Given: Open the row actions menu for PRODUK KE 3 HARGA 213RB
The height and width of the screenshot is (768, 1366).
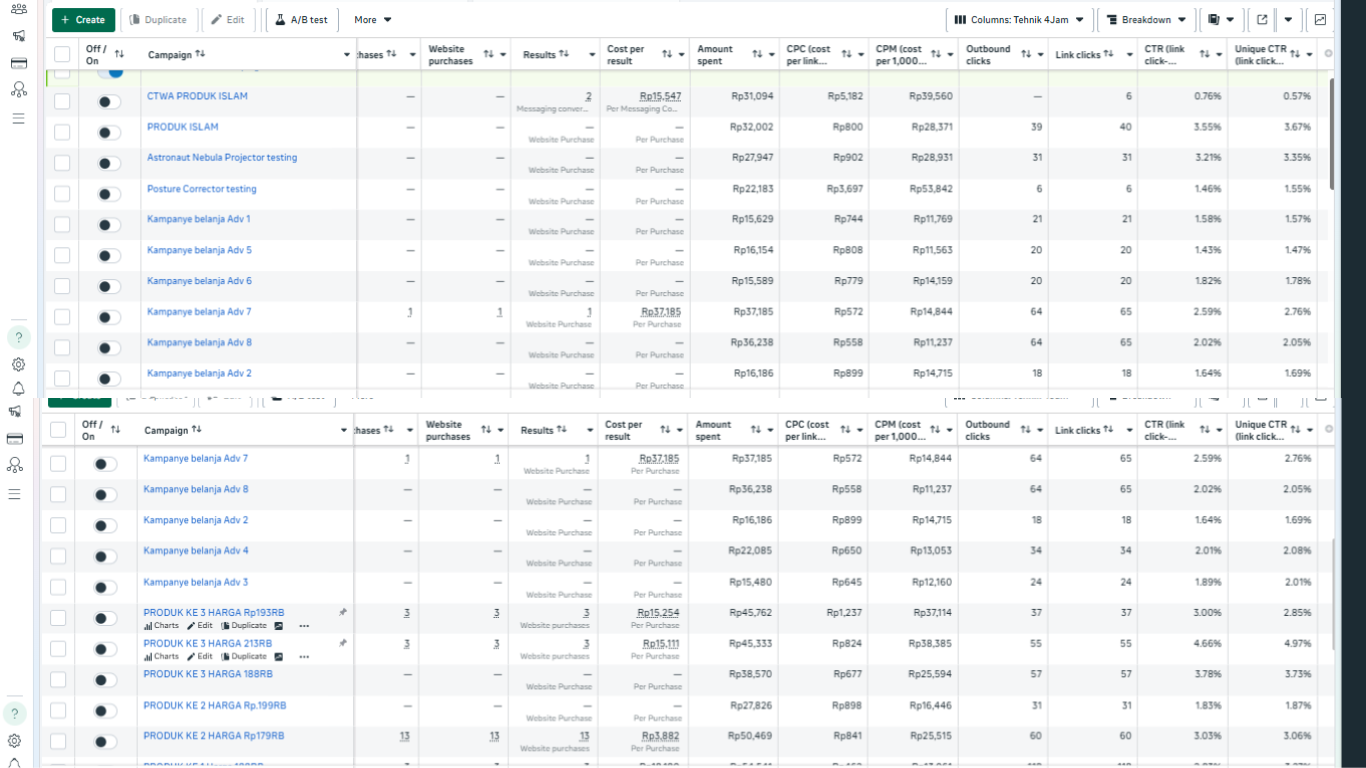Looking at the screenshot, I should [303, 656].
